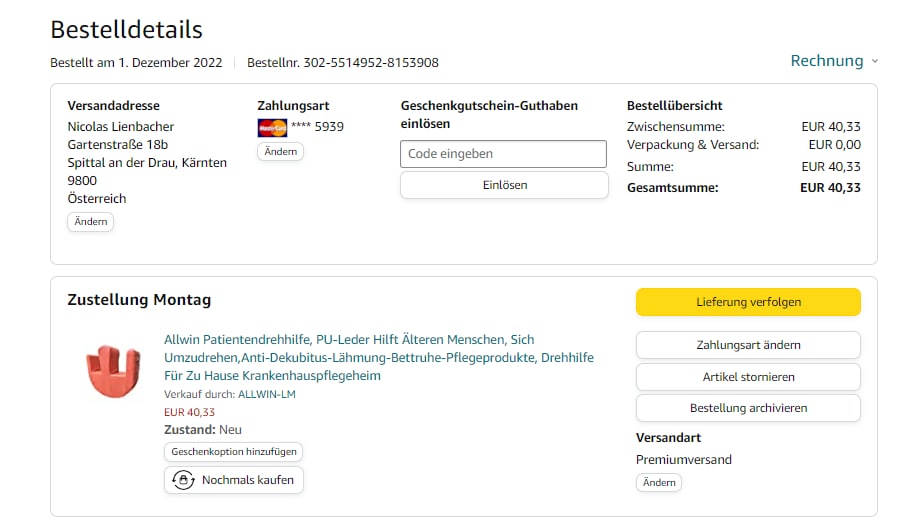Image resolution: width=920 pixels, height=532 pixels.
Task: Open the ALLWIN-LM seller link
Action: (266, 395)
